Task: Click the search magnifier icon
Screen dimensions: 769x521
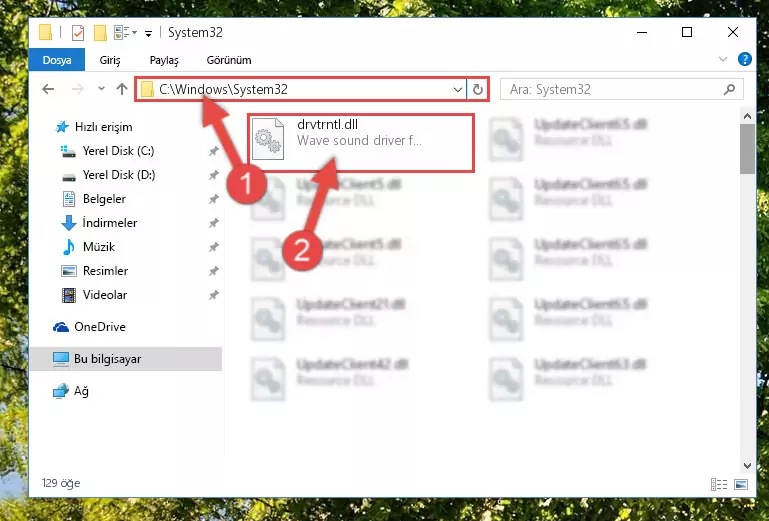Action: pos(729,89)
